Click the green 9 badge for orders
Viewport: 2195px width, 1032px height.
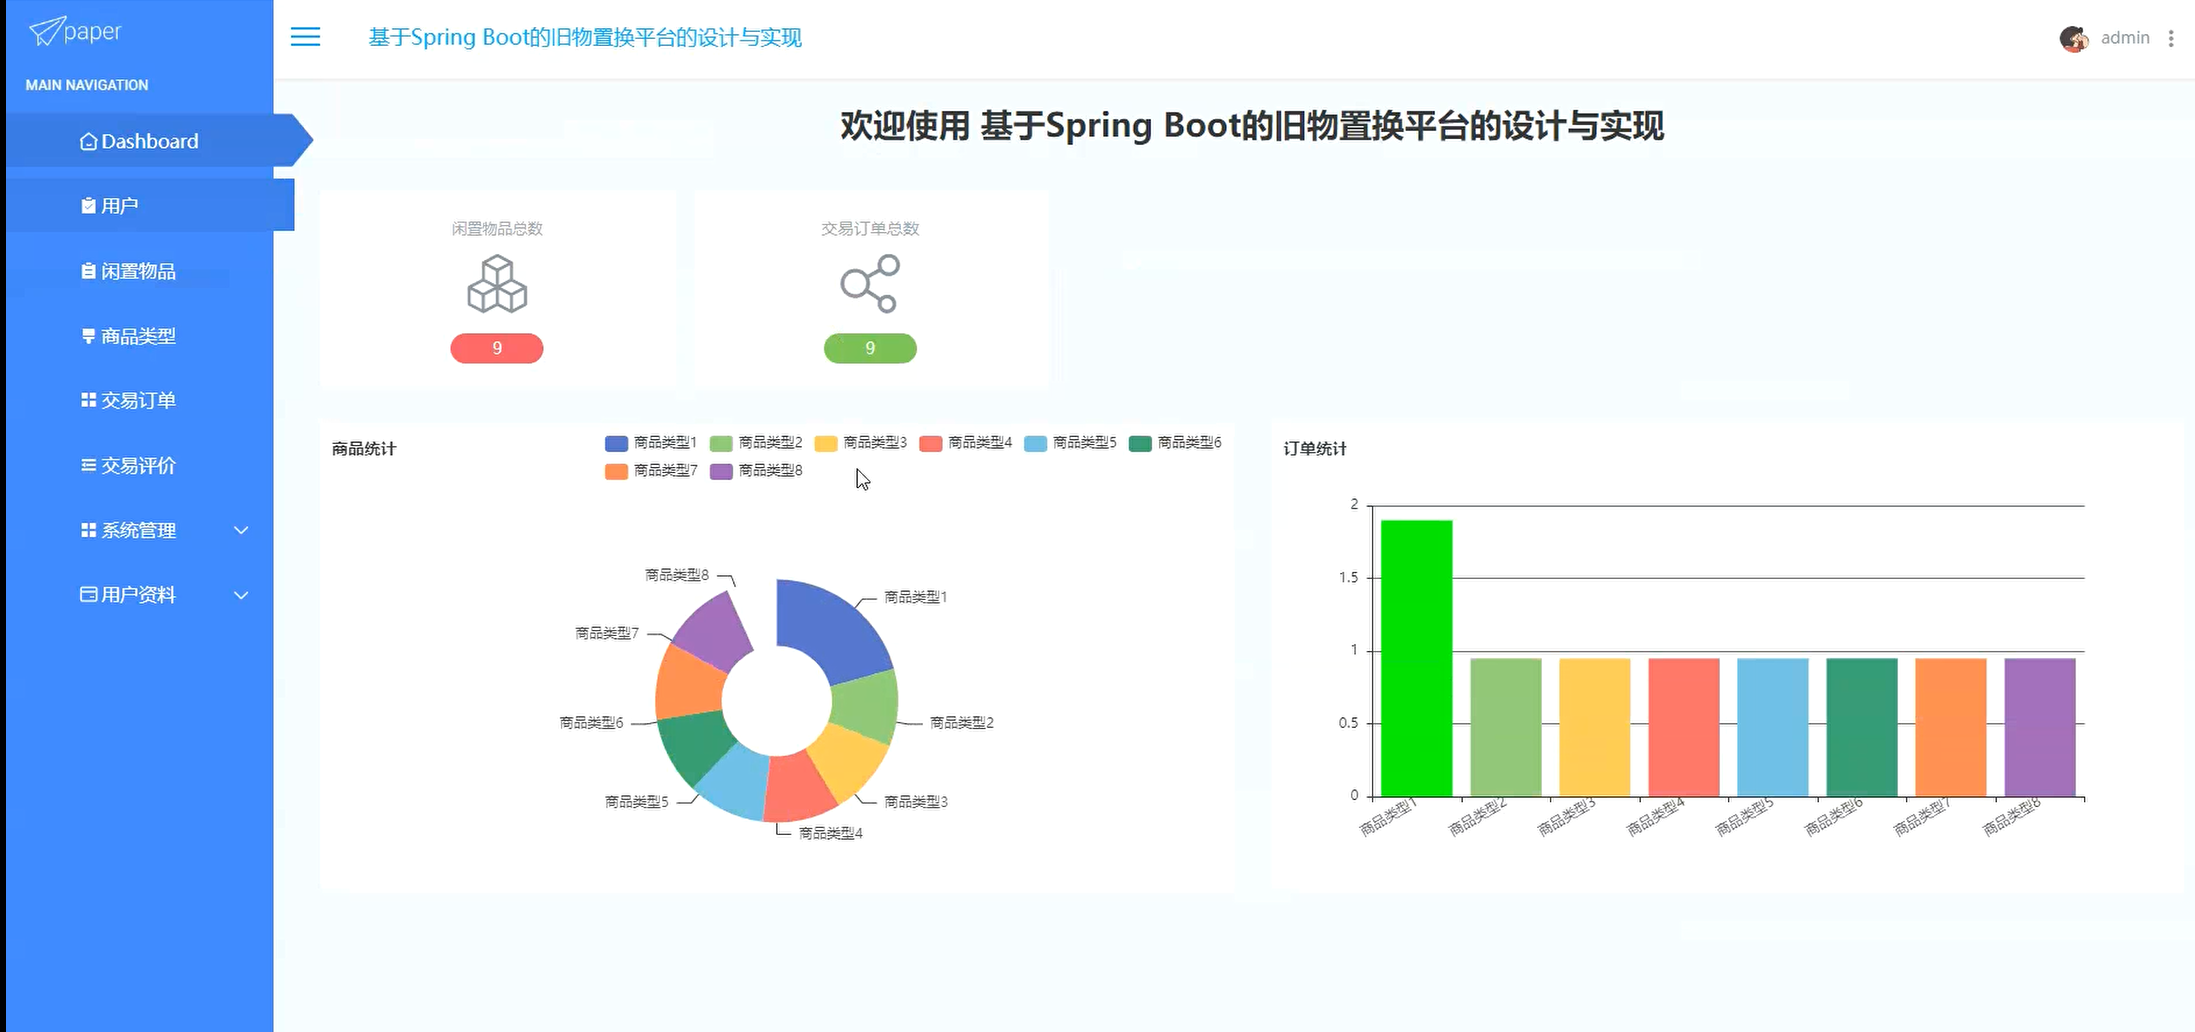pos(870,348)
